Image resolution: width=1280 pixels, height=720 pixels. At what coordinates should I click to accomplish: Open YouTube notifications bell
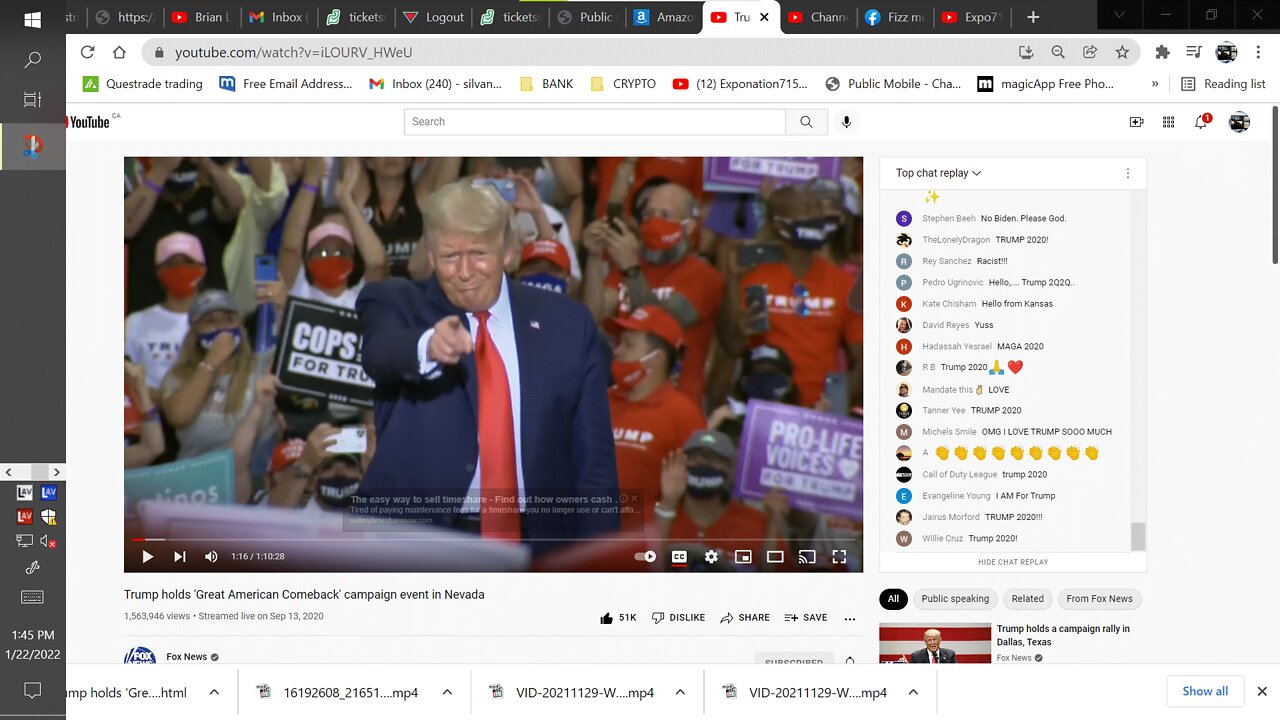click(1201, 122)
